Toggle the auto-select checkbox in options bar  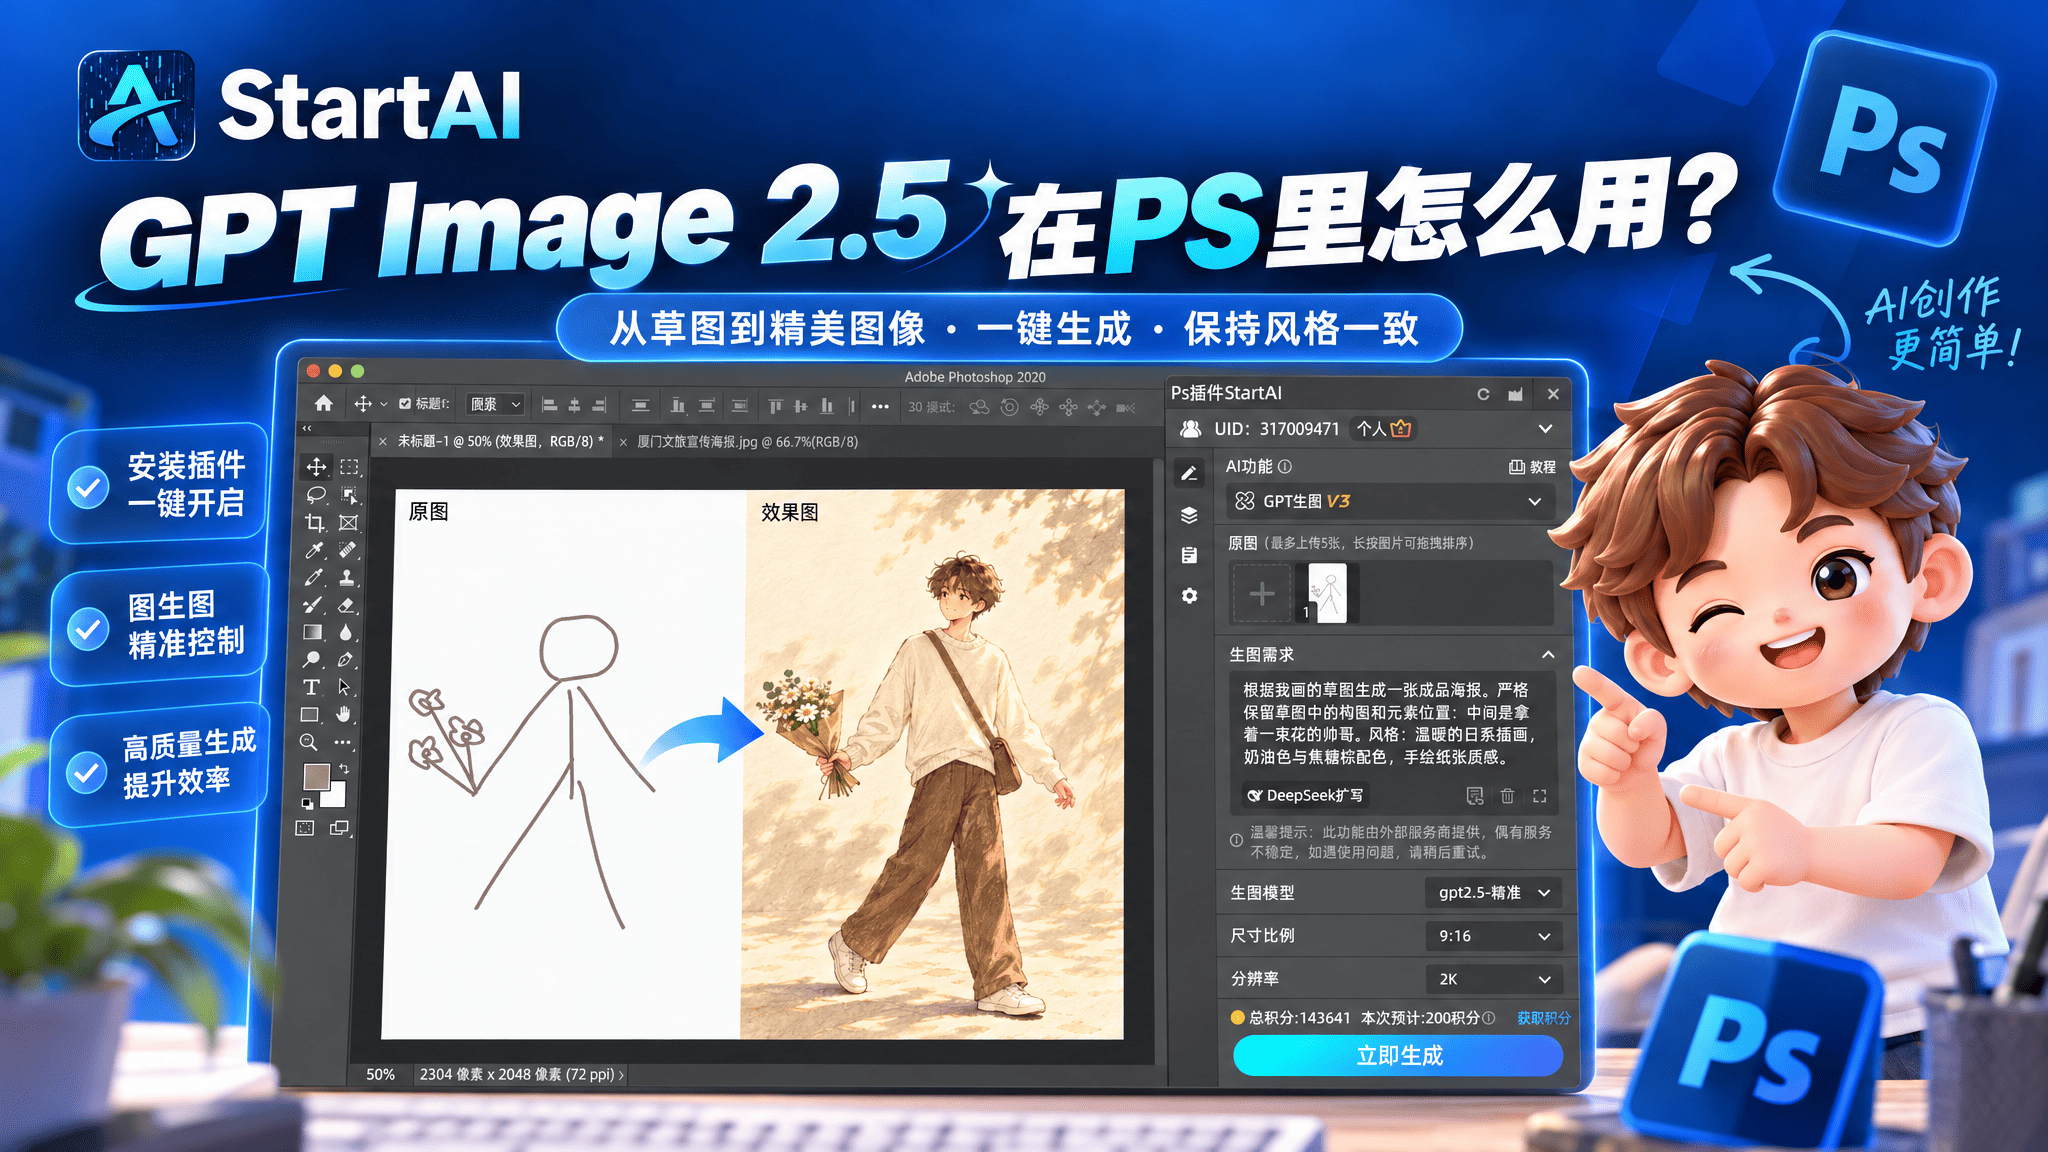(x=405, y=404)
